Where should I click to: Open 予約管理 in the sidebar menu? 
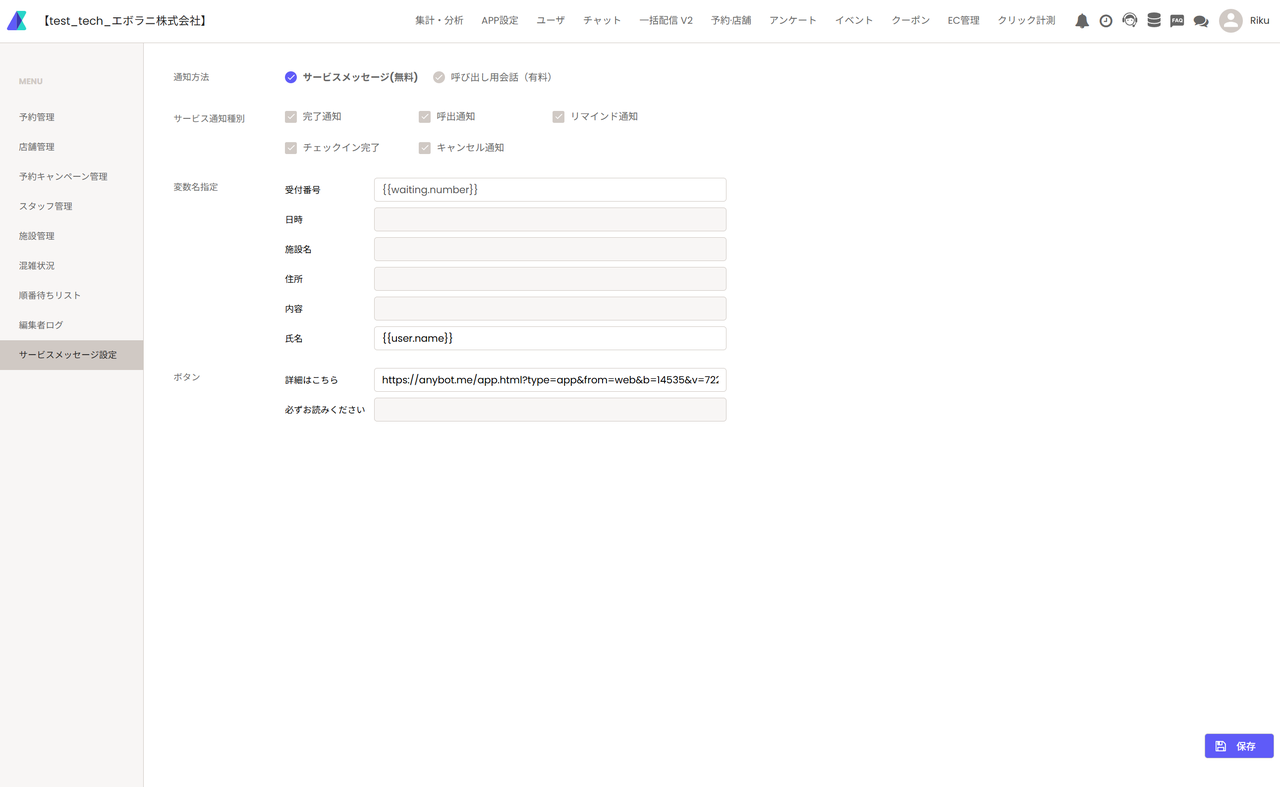click(37, 118)
